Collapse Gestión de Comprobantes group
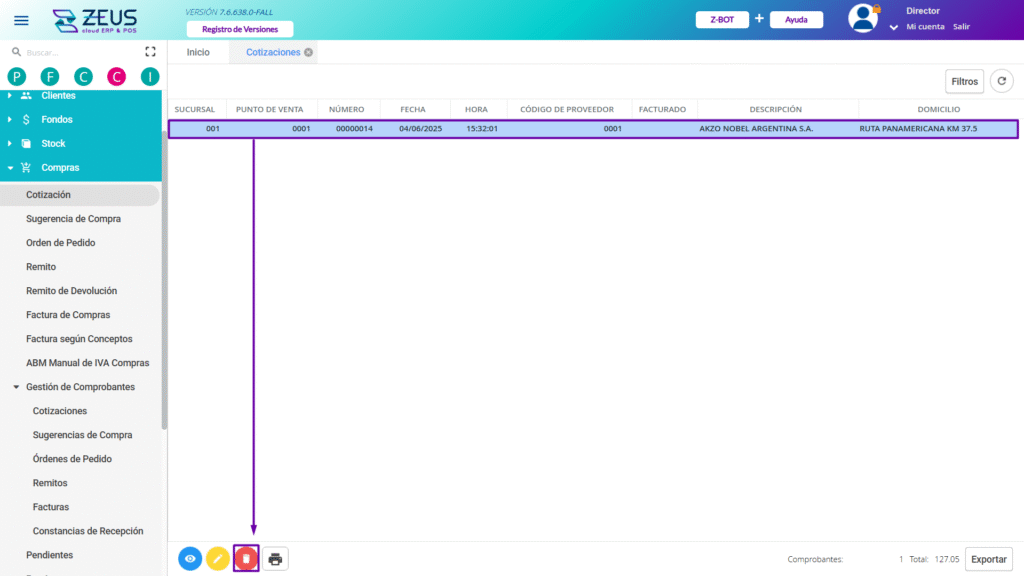1024x576 pixels. coord(16,387)
